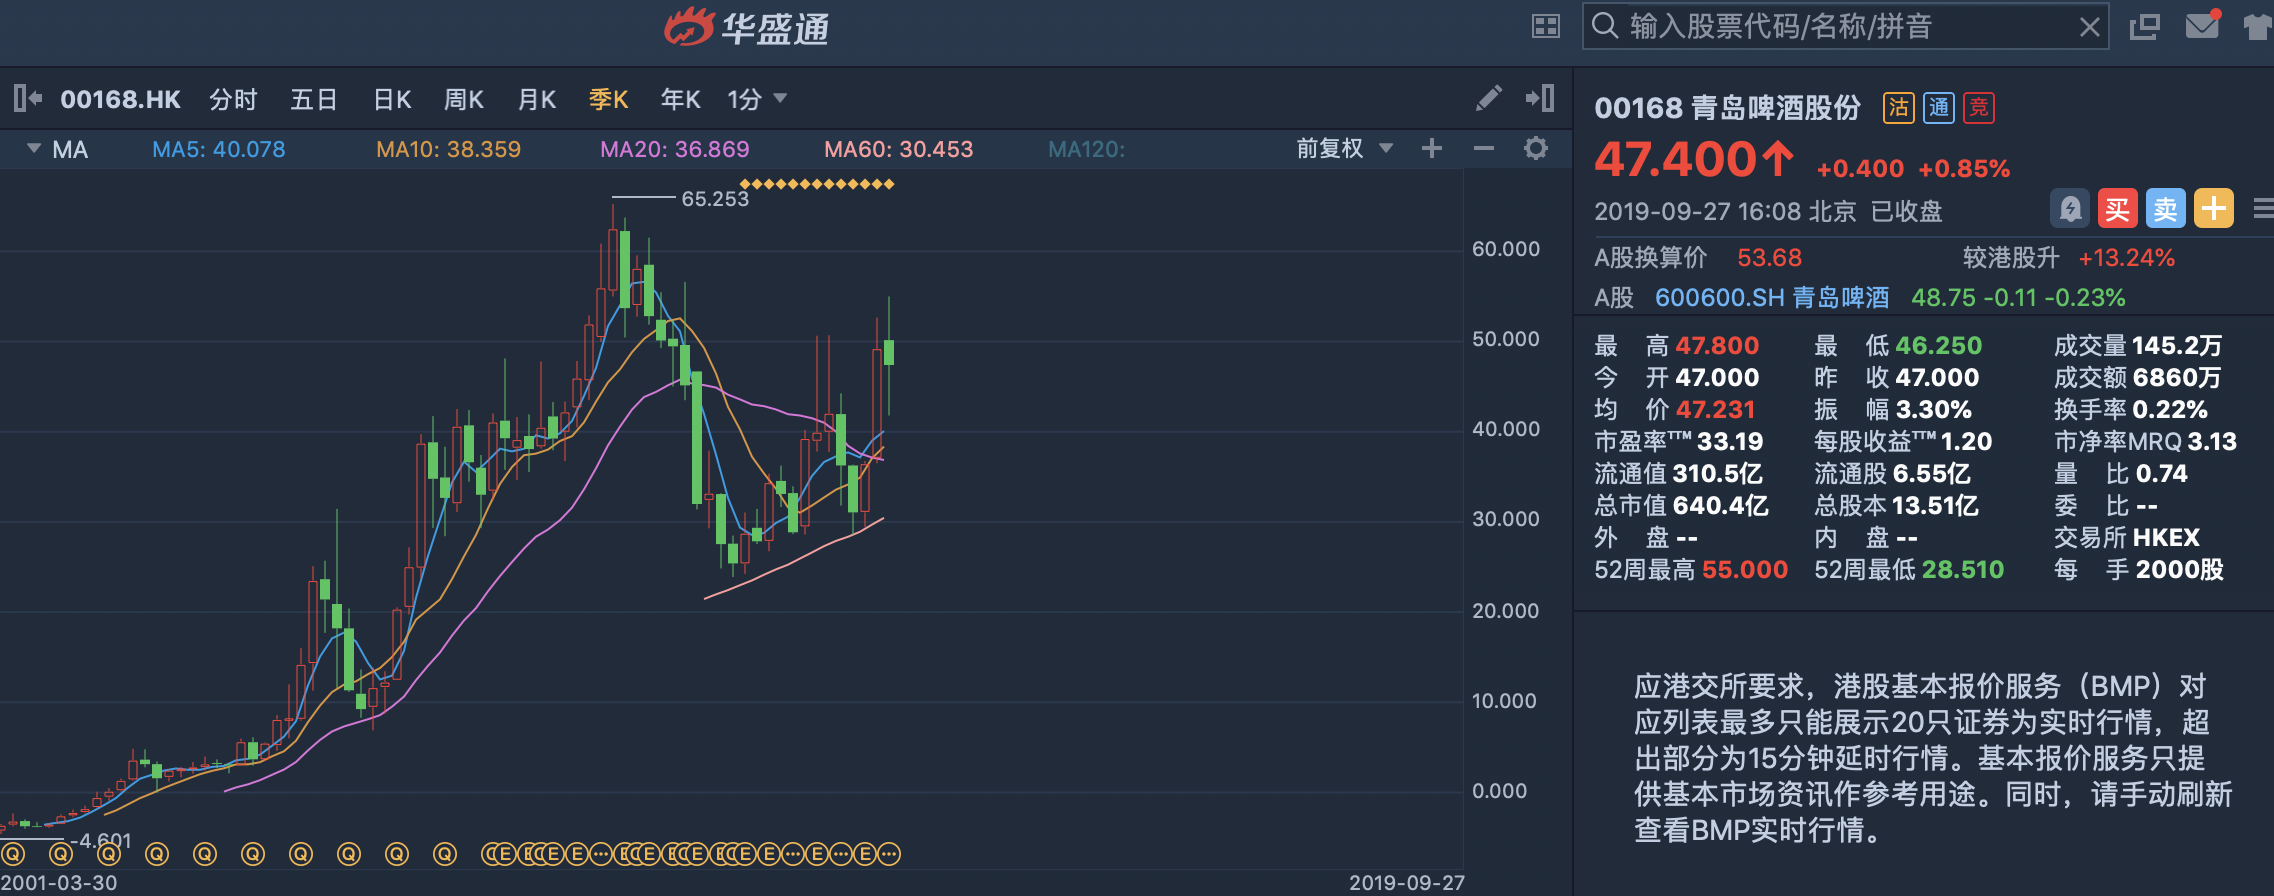The height and width of the screenshot is (896, 2274).
Task: Click the red 买 buy button
Action: (2118, 209)
